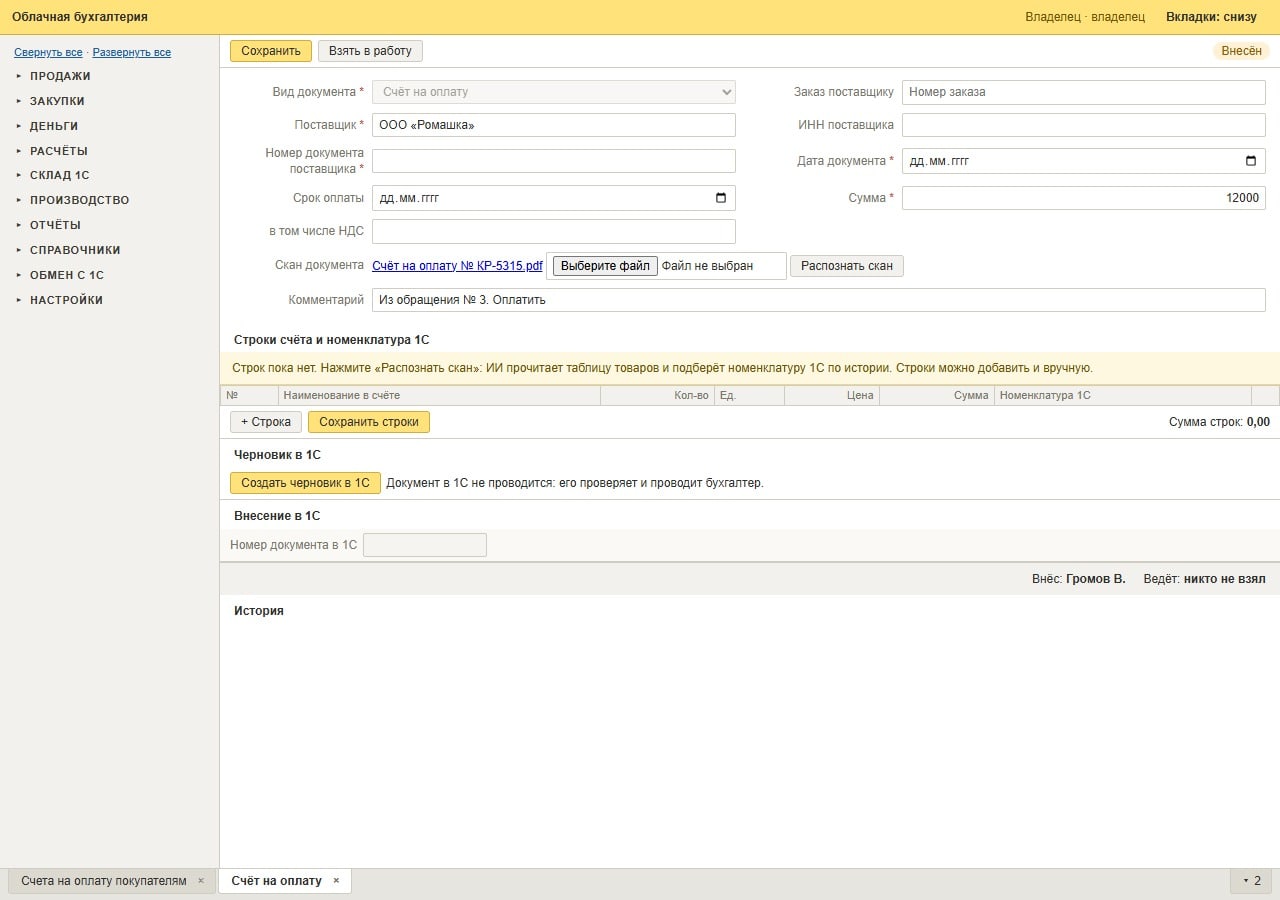Focus the в том числе НДС field
Viewport: 1280px width, 900px height.
click(554, 232)
